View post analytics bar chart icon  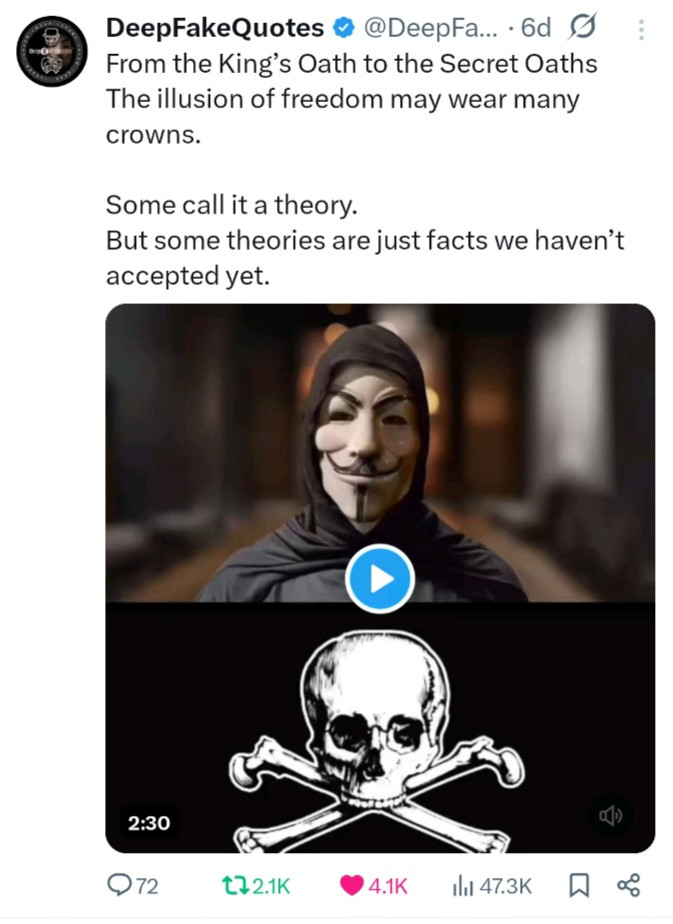click(463, 886)
